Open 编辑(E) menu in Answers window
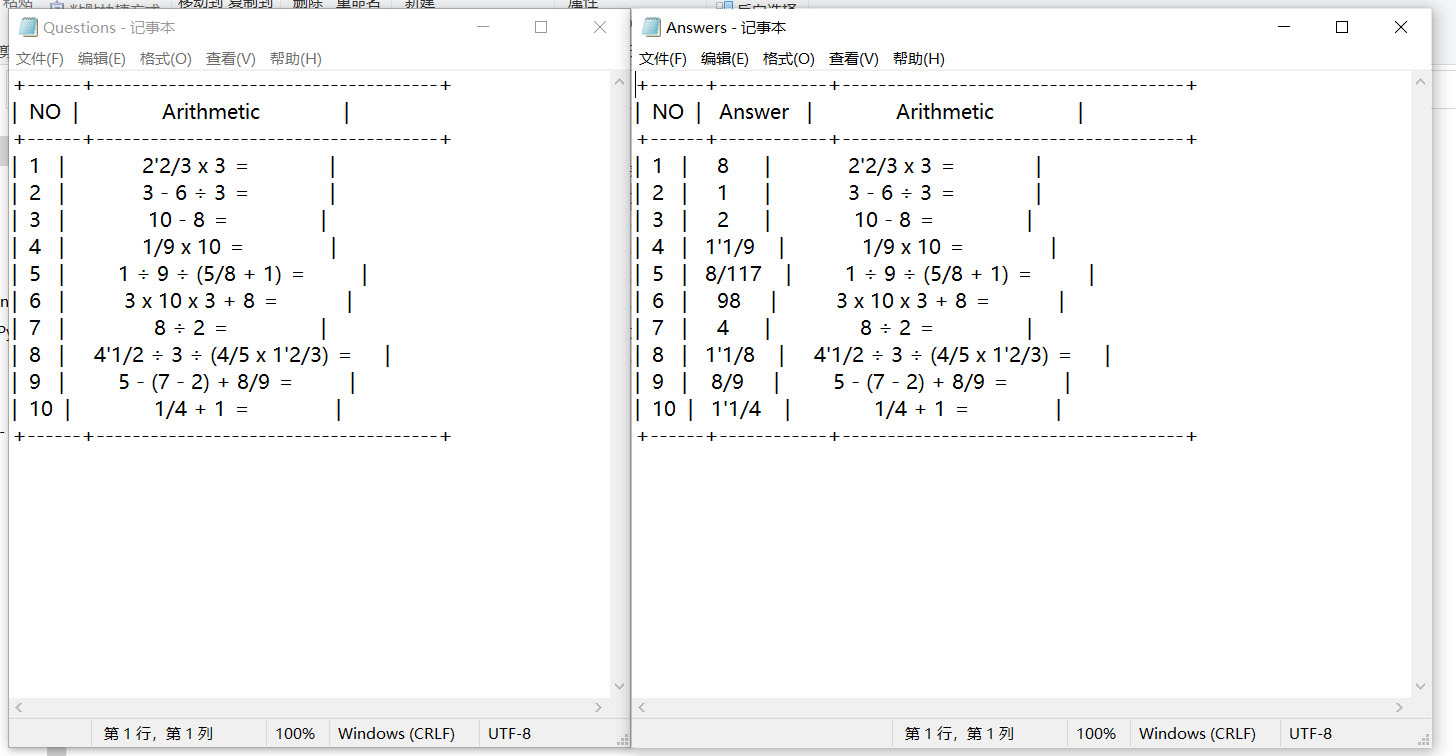1456x756 pixels. 725,59
